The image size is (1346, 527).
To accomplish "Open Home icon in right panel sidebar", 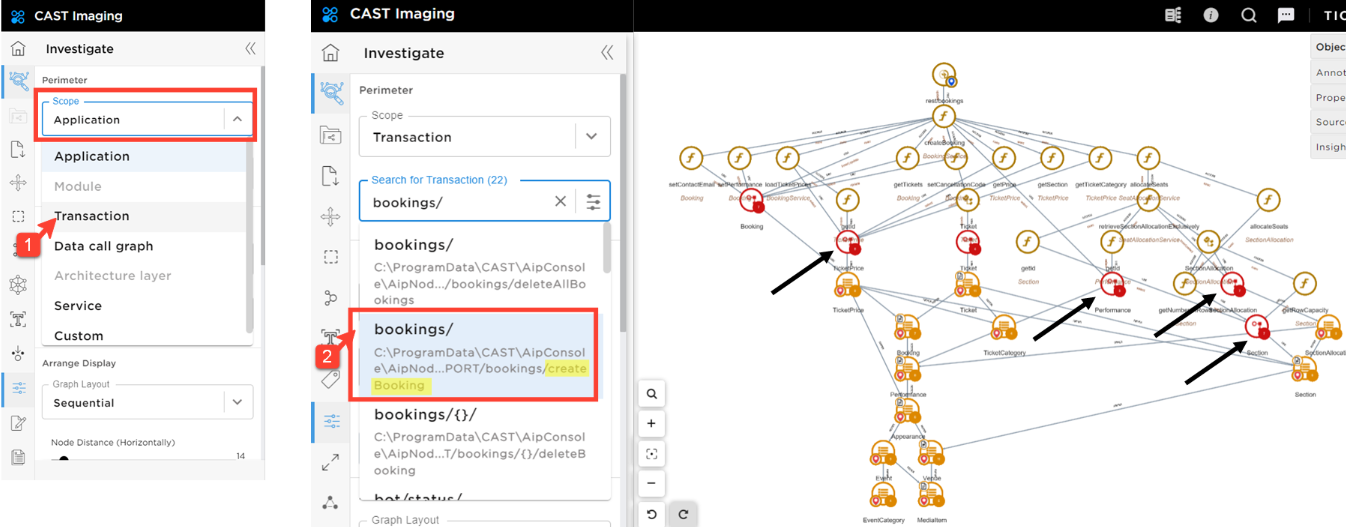I will pyautogui.click(x=330, y=53).
